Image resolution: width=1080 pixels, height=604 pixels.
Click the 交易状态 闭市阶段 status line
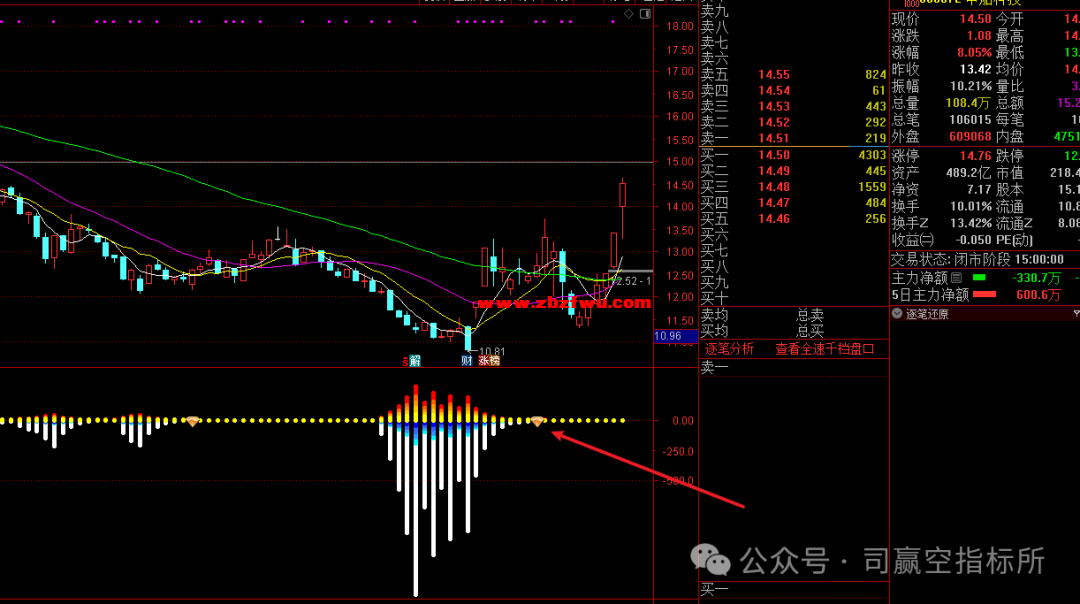click(x=977, y=260)
